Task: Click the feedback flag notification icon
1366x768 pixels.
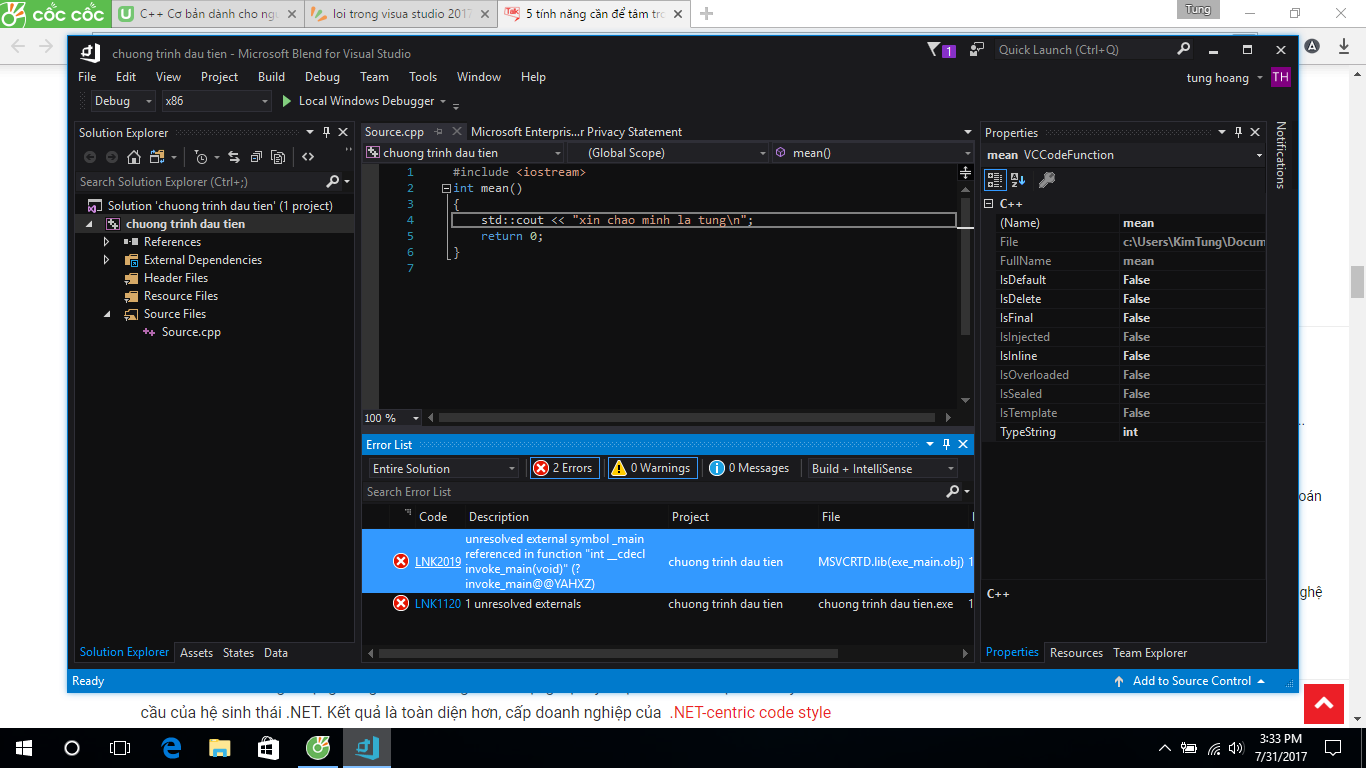Action: coord(936,50)
